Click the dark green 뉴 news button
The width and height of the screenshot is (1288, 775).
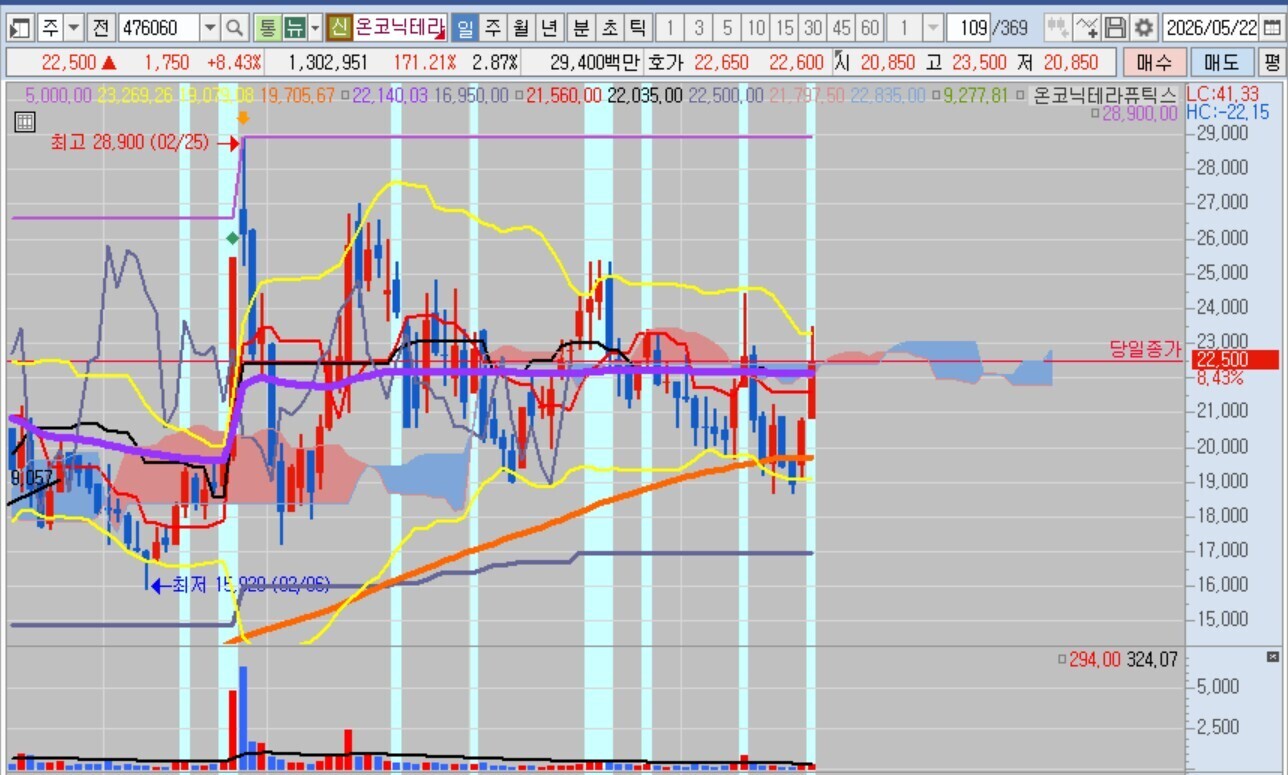(294, 27)
